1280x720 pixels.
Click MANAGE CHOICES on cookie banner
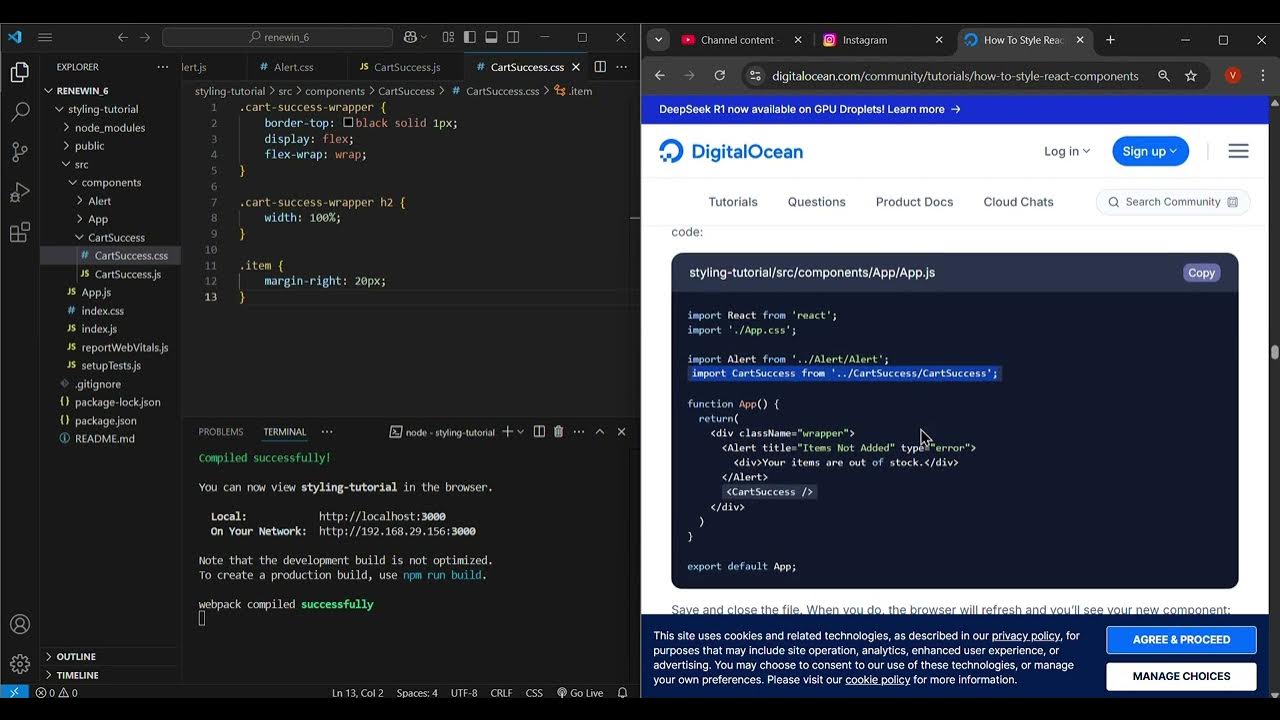tap(1181, 676)
